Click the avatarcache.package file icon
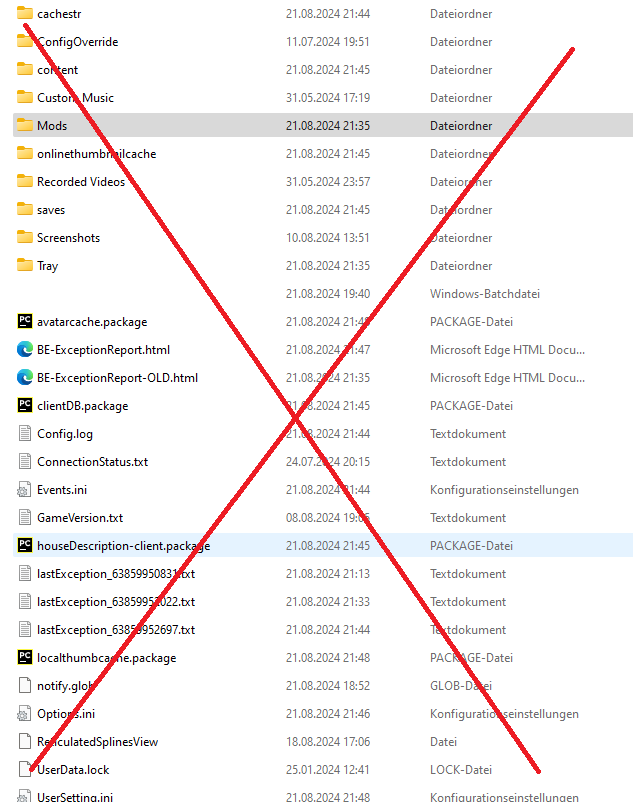Image resolution: width=633 pixels, height=808 pixels. coord(25,322)
